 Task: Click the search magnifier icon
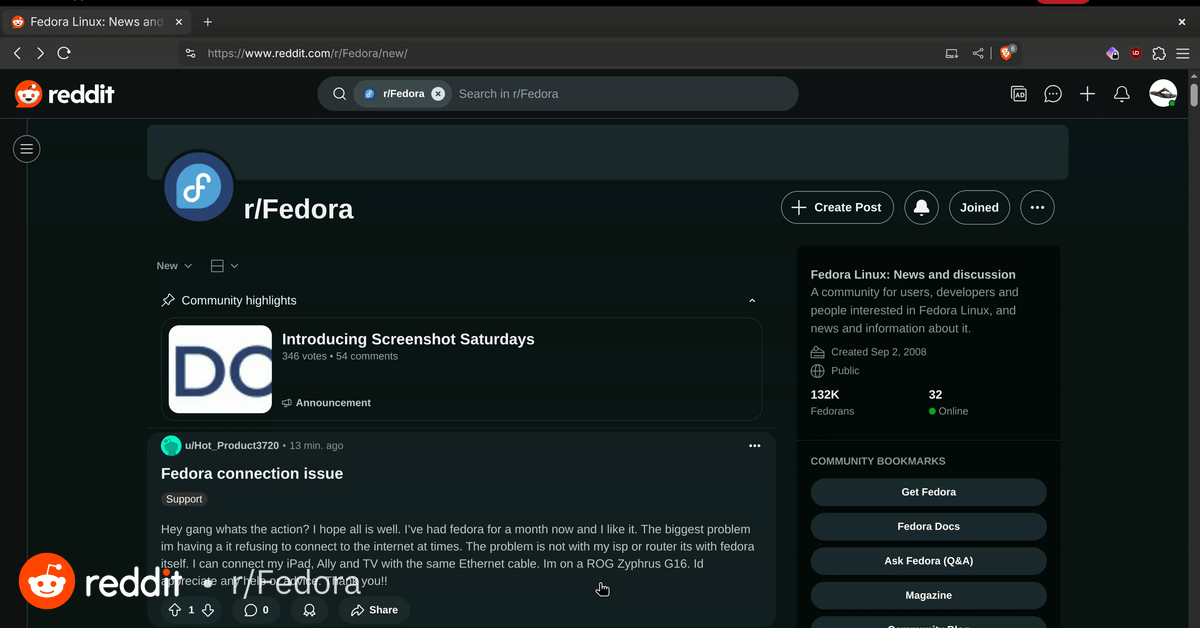coord(340,94)
